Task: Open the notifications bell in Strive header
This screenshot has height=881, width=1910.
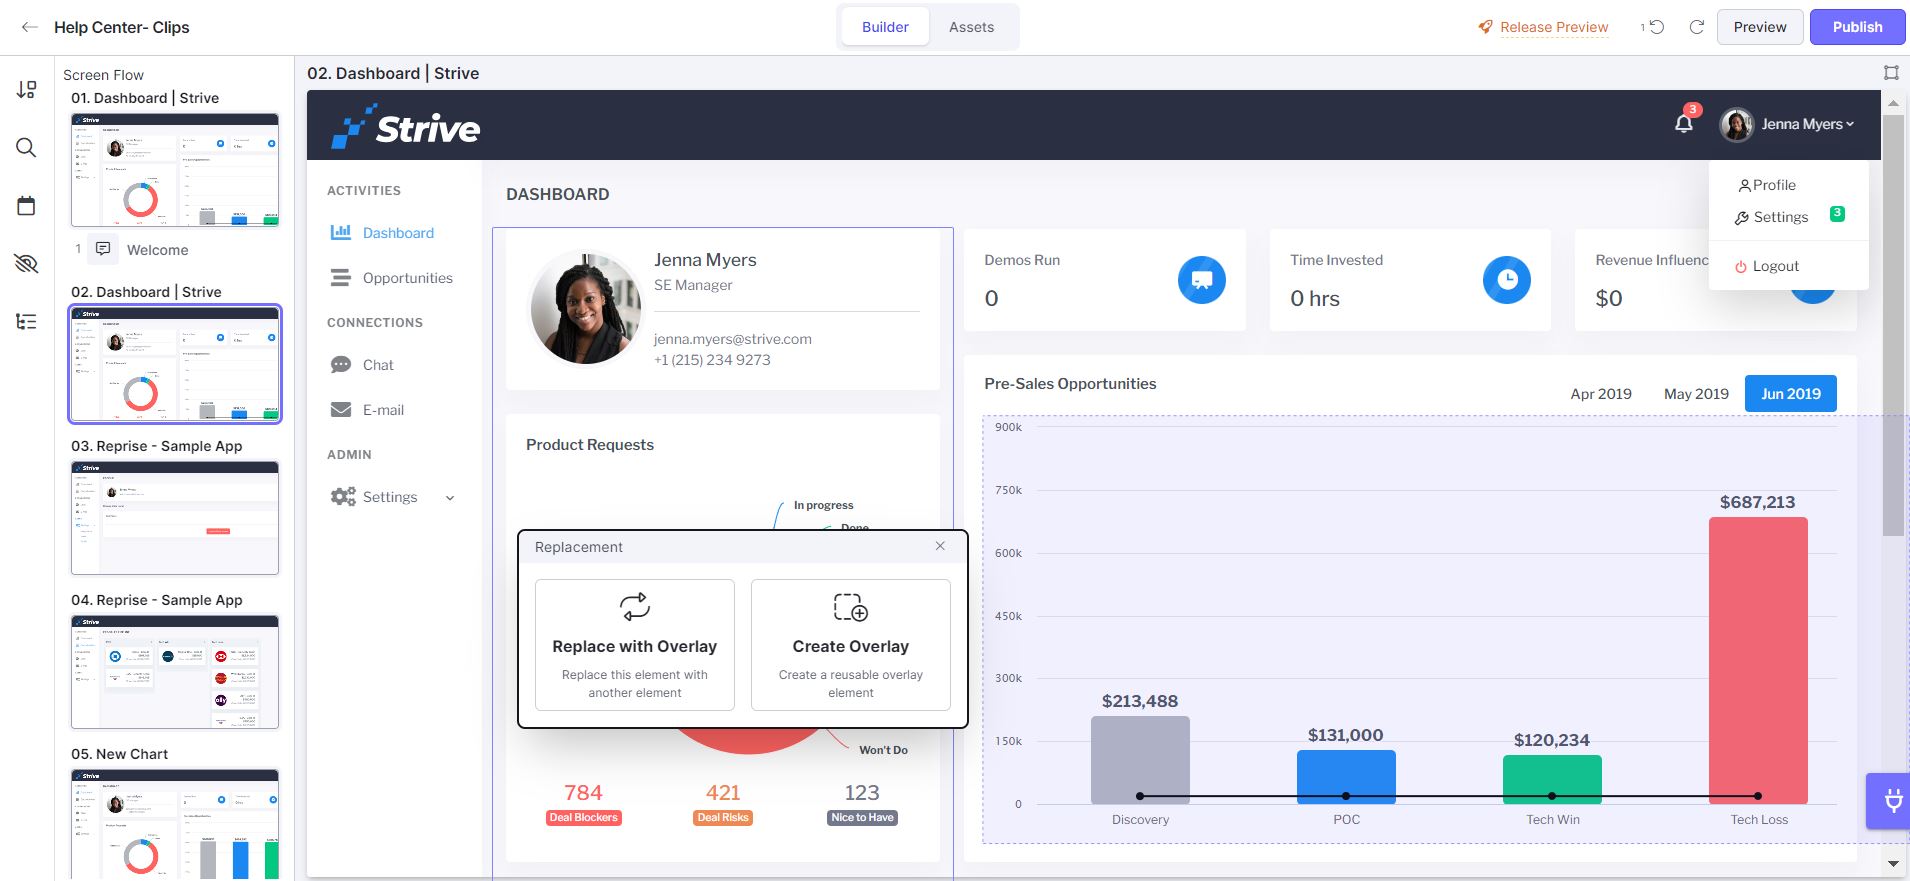Action: pyautogui.click(x=1684, y=123)
